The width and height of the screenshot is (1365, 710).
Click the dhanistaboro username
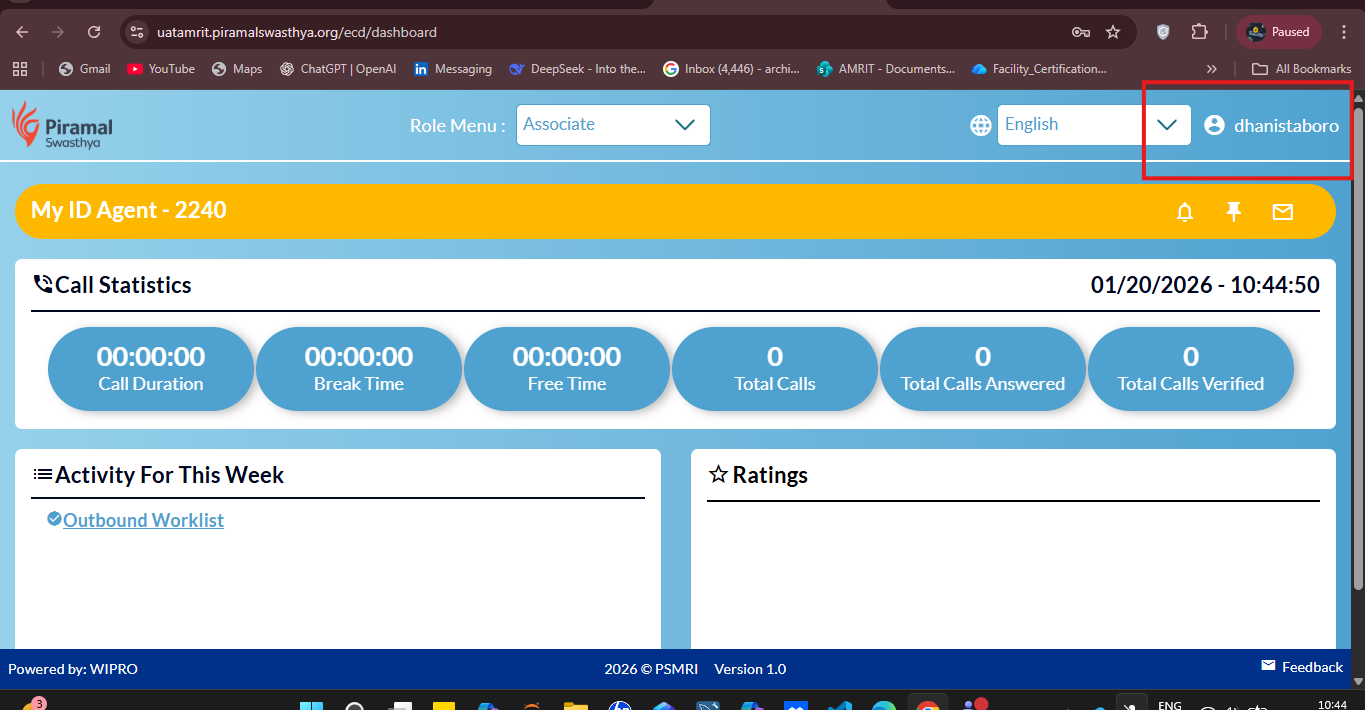(x=1286, y=126)
